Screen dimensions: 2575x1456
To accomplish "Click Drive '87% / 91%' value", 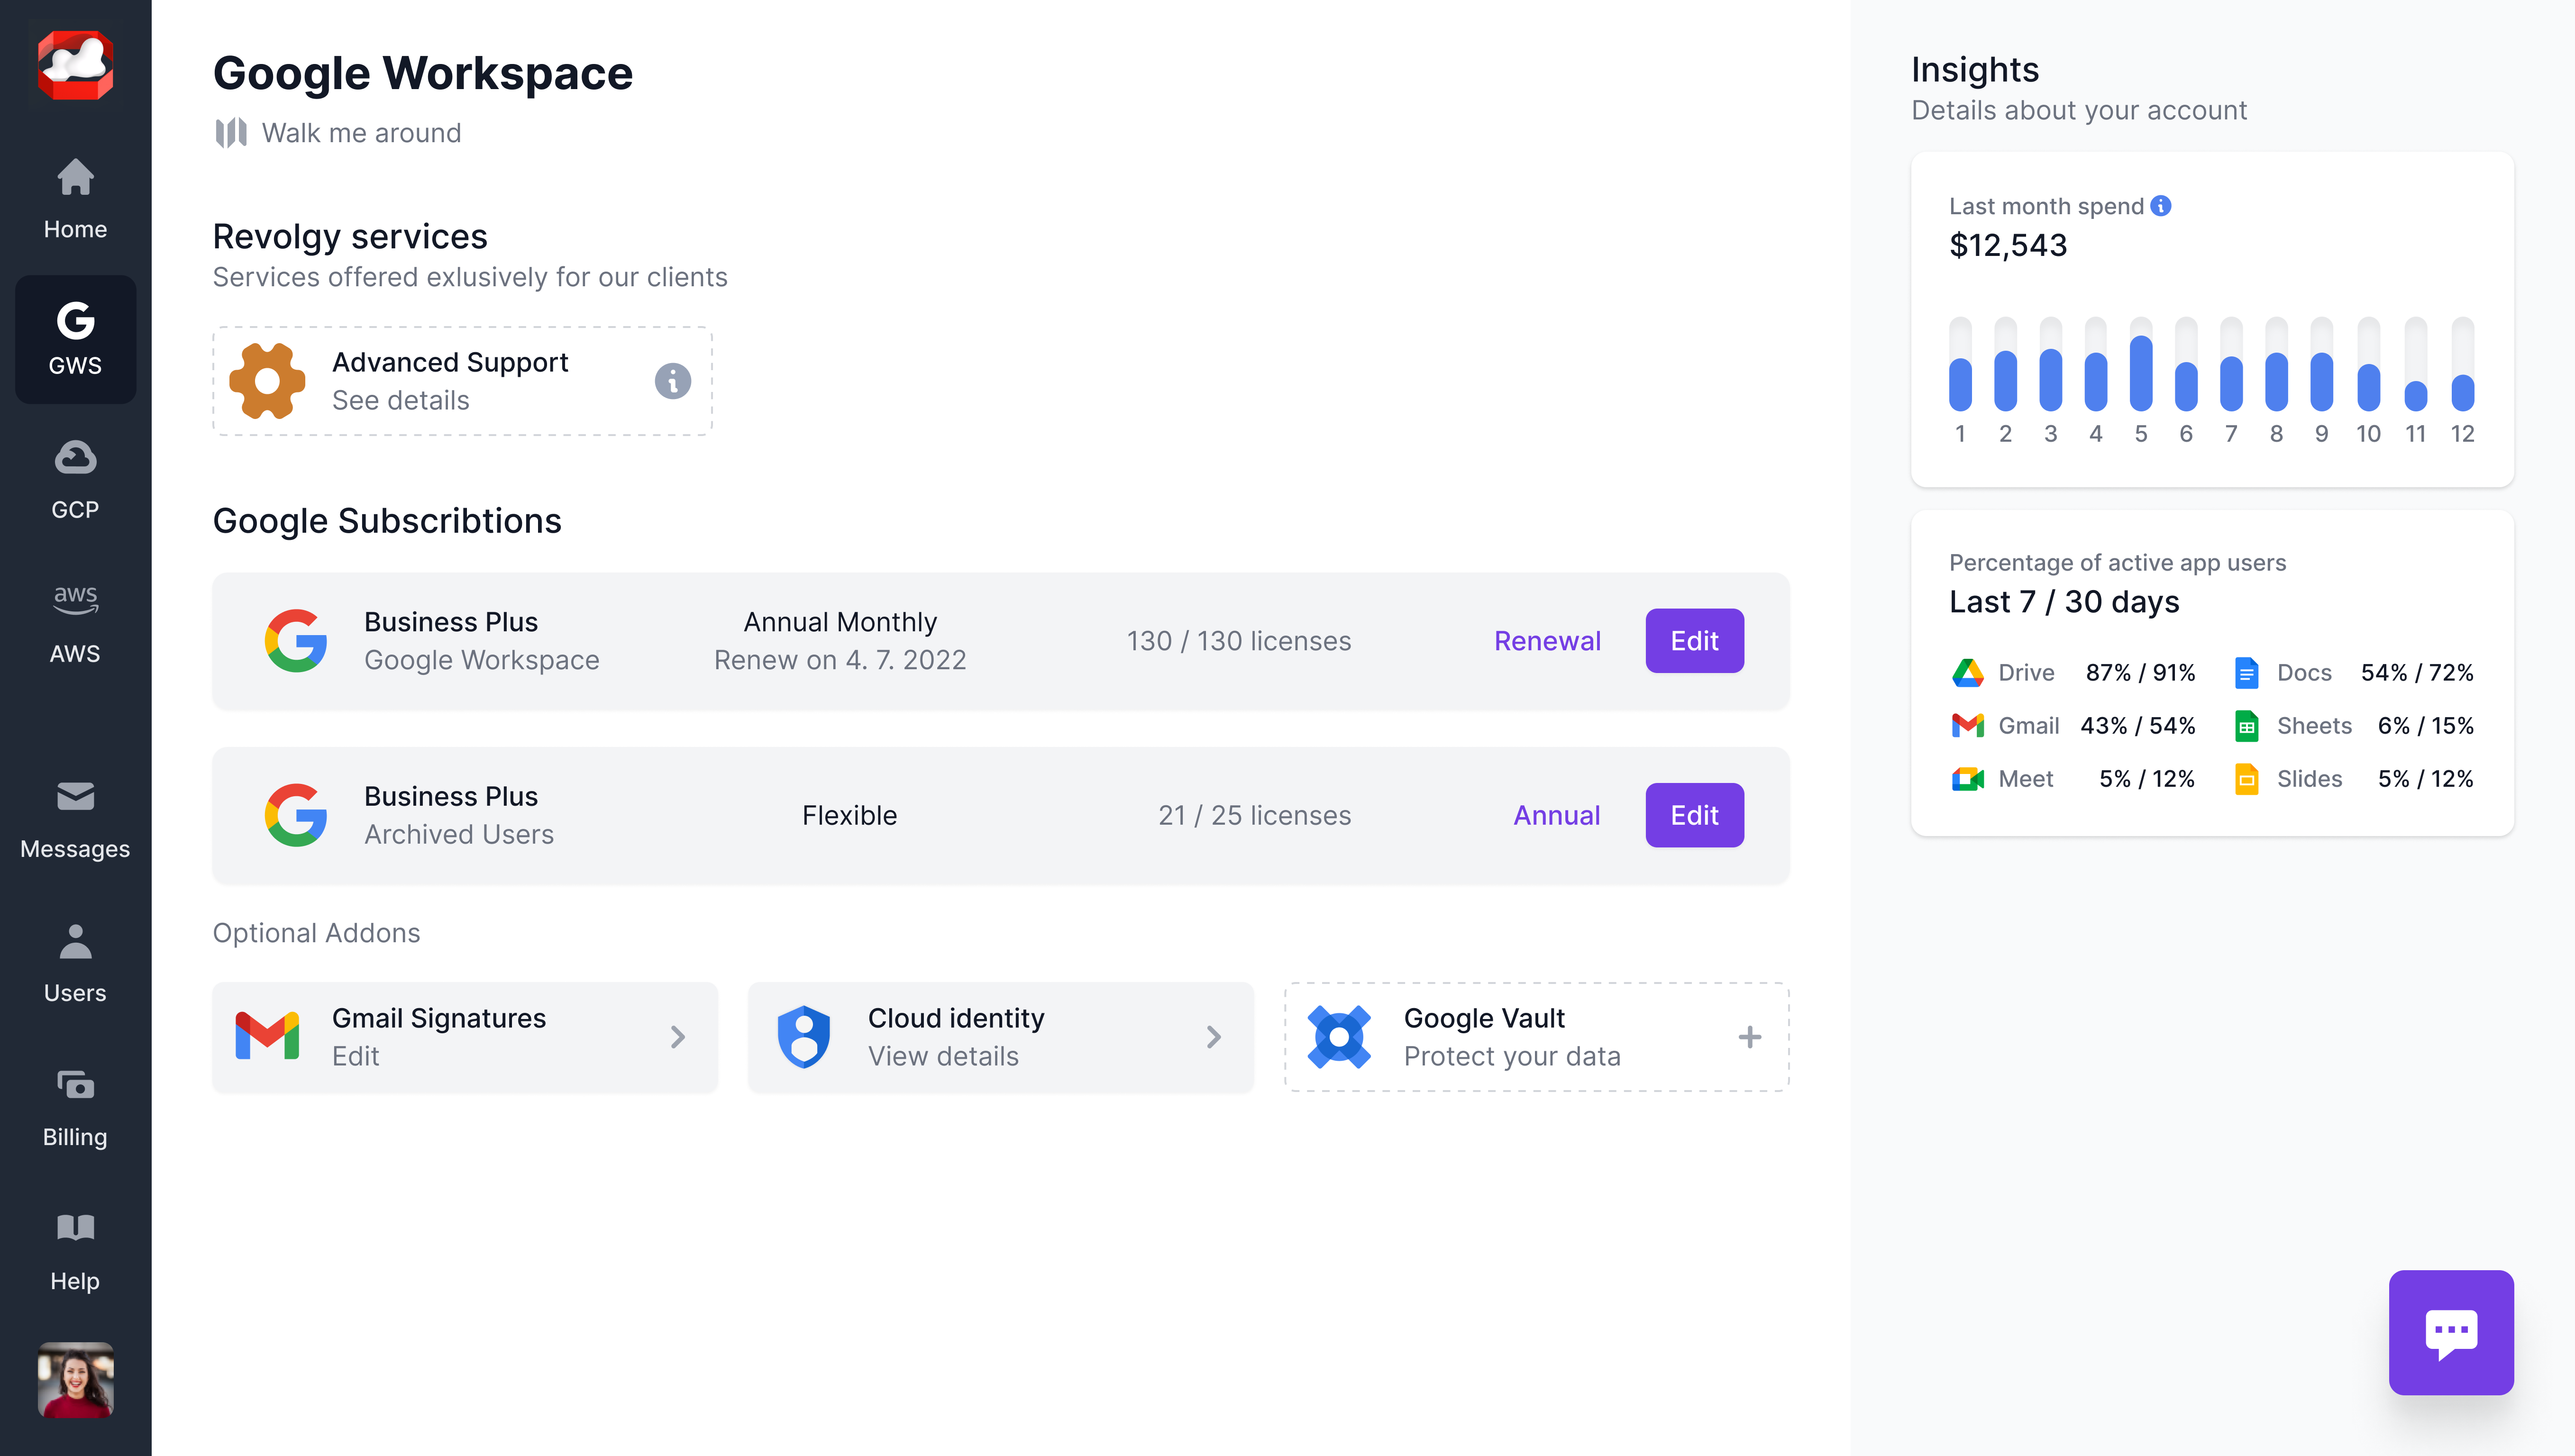I will point(2140,673).
